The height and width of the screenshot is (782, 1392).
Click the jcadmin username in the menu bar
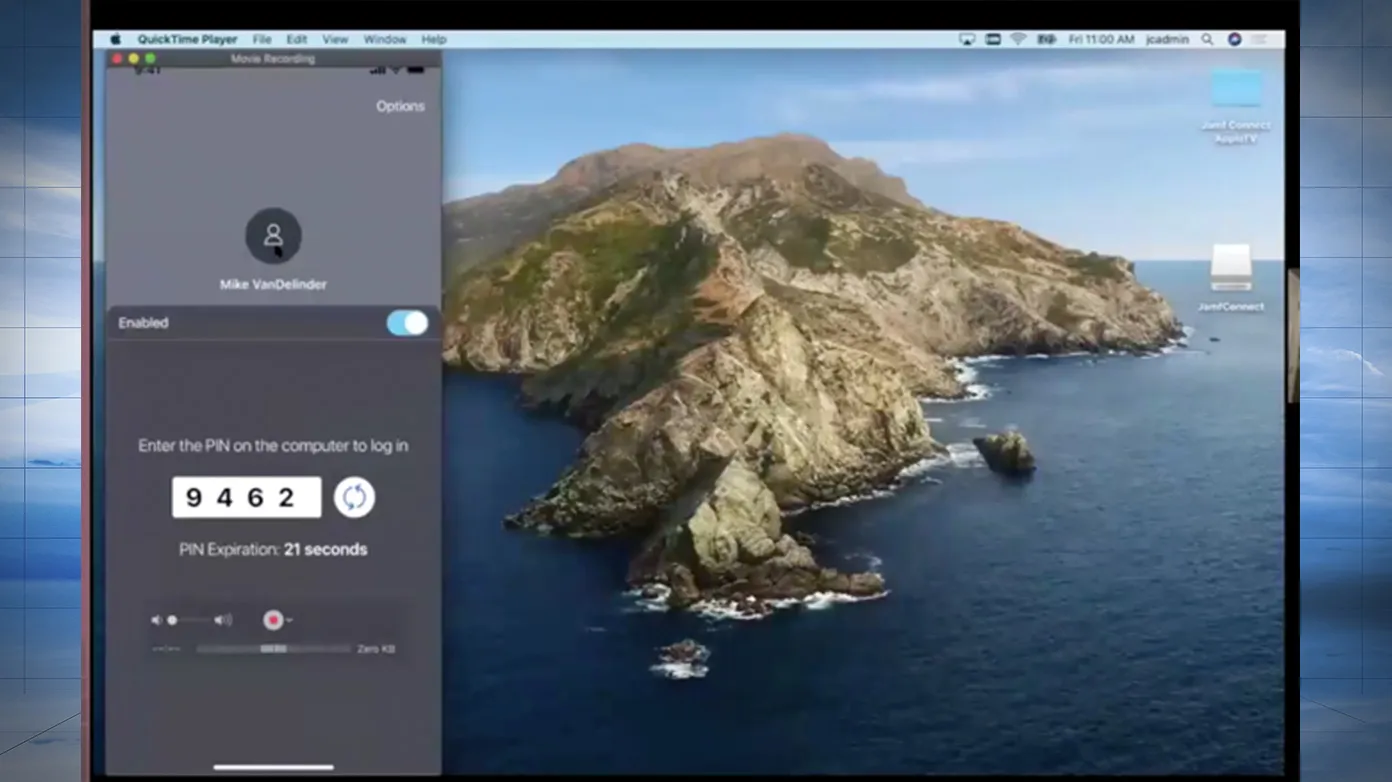[x=1166, y=39]
